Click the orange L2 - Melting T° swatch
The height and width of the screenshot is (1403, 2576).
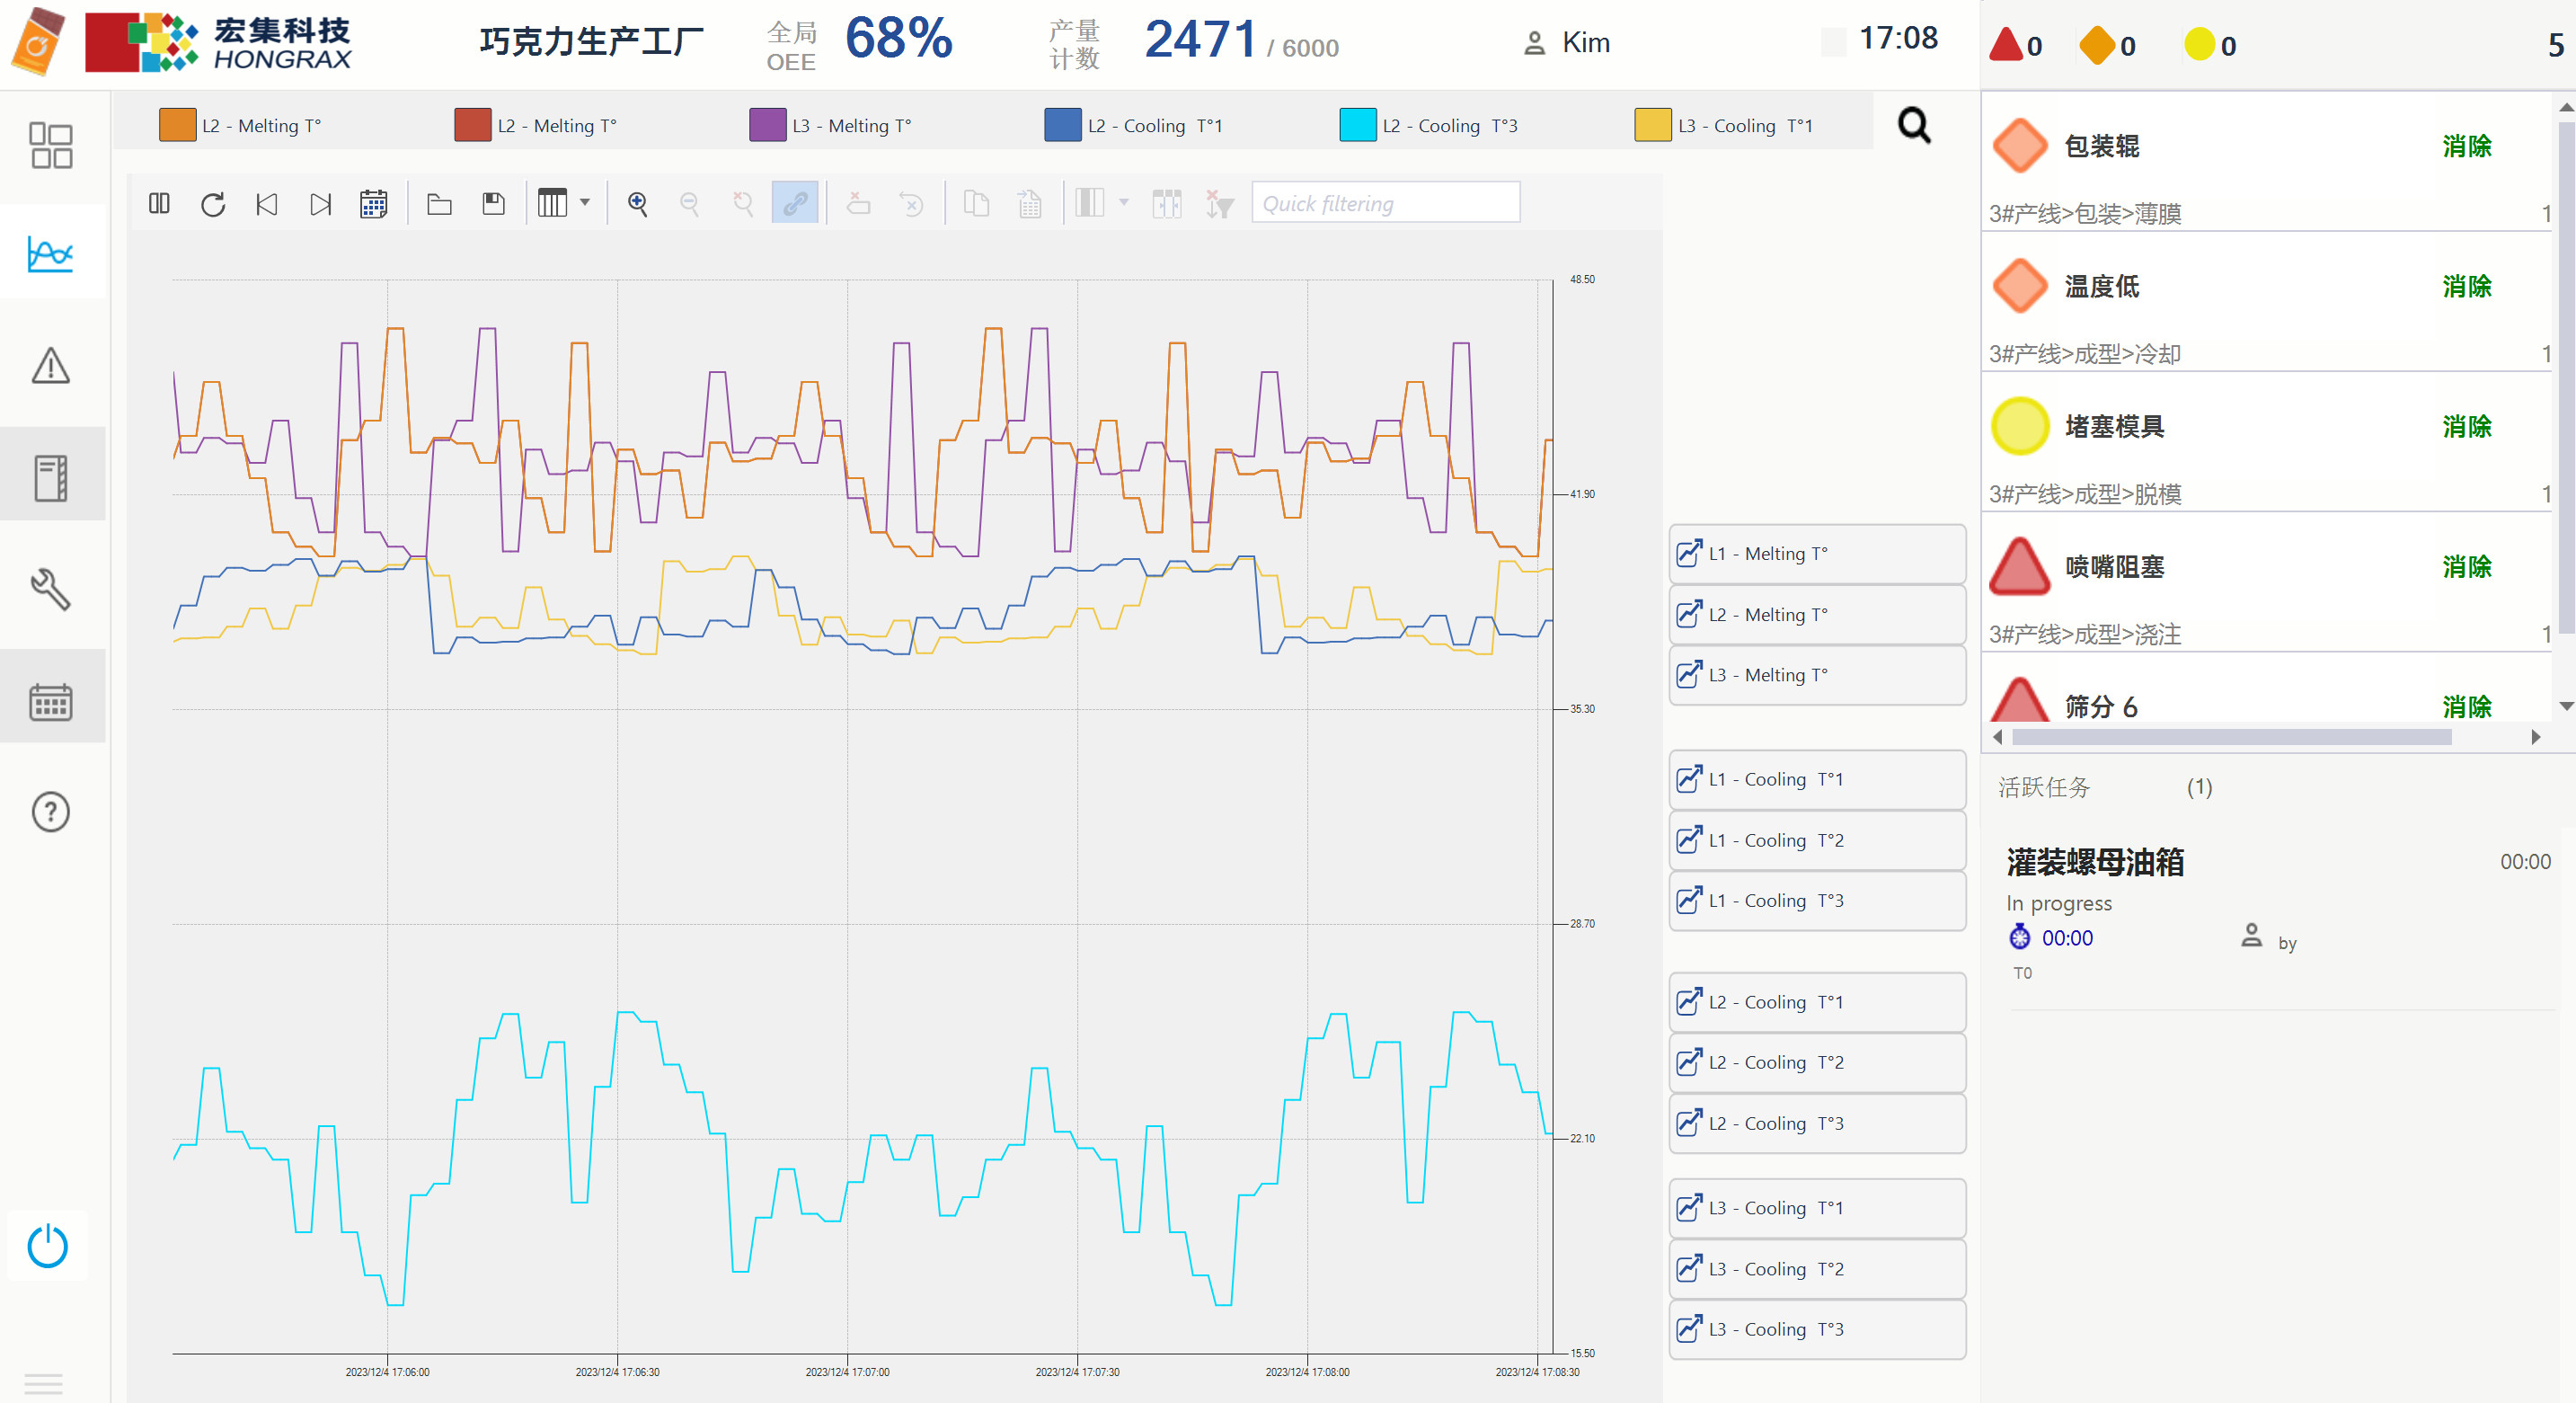[178, 125]
